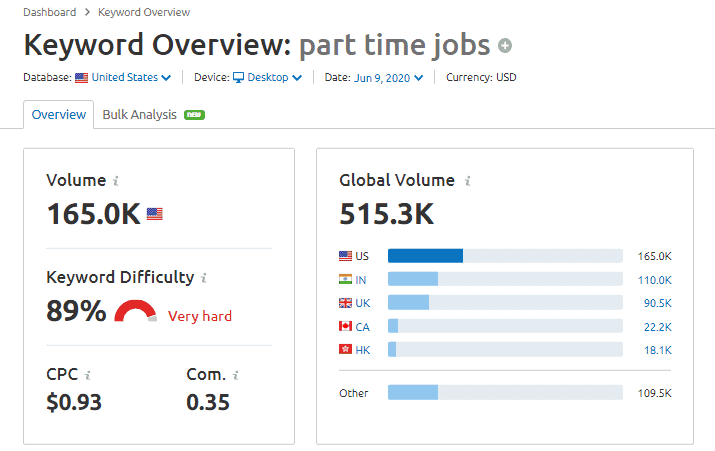Open the Desktop device dropdown

click(267, 77)
